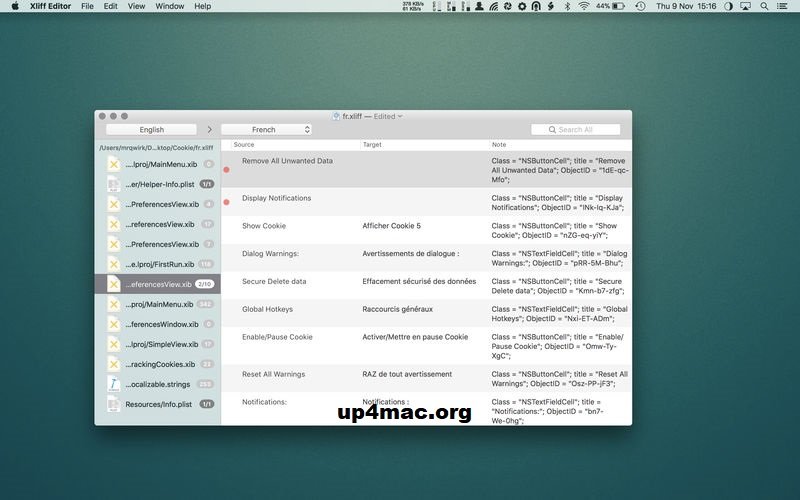Viewport: 800px width, 500px height.
Task: Click target 'Effacement sécurisé des données'
Action: click(419, 282)
